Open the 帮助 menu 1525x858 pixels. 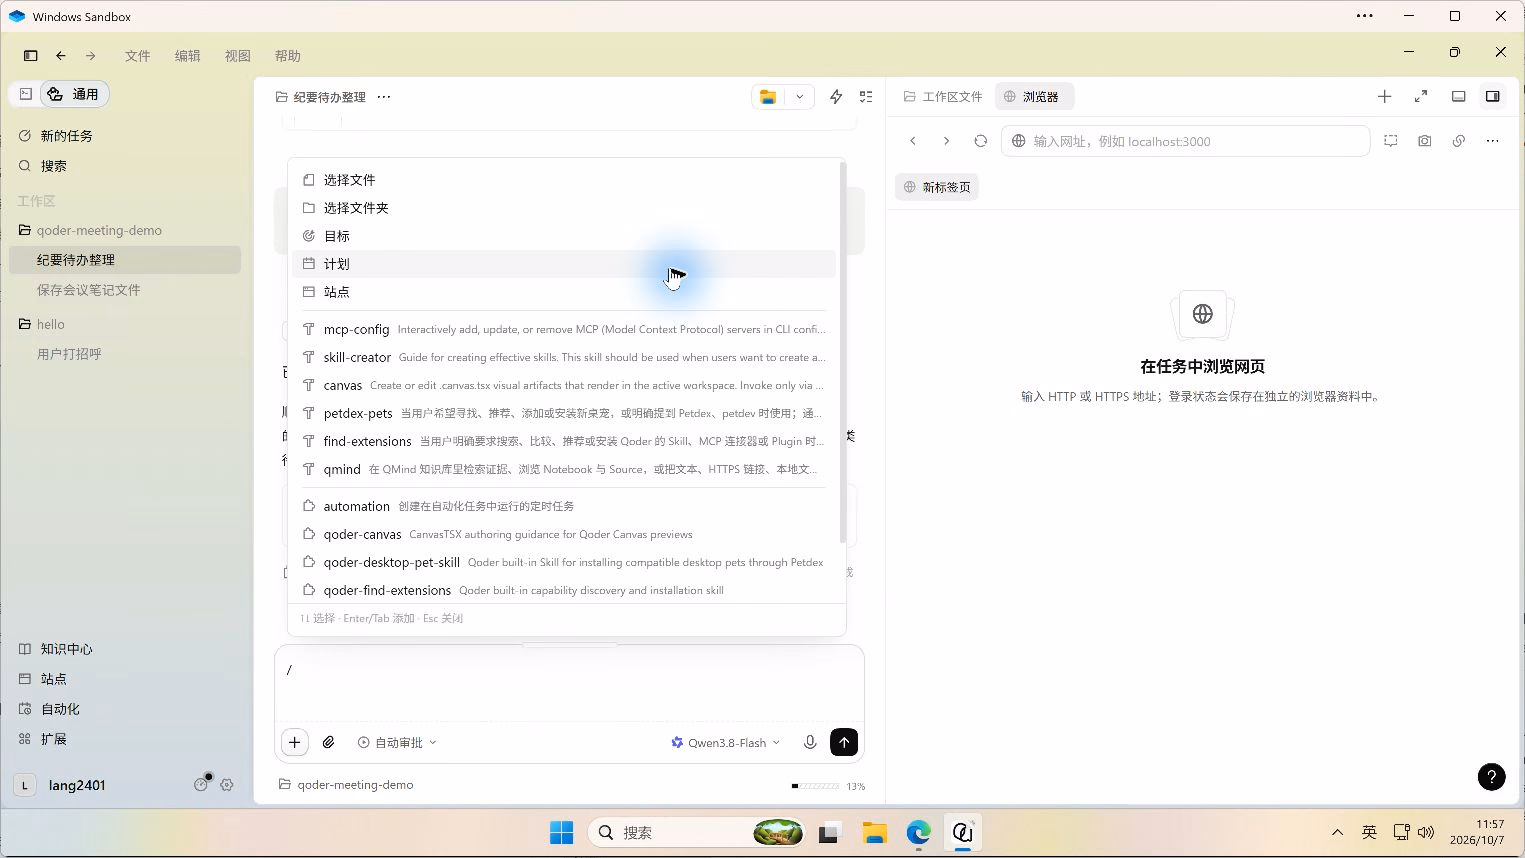[287, 56]
